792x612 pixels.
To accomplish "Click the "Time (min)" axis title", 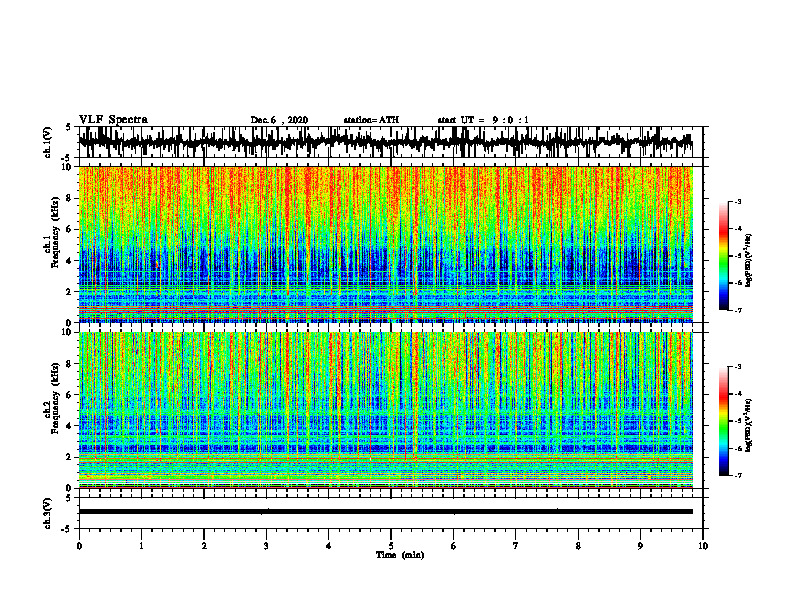I will click(400, 555).
